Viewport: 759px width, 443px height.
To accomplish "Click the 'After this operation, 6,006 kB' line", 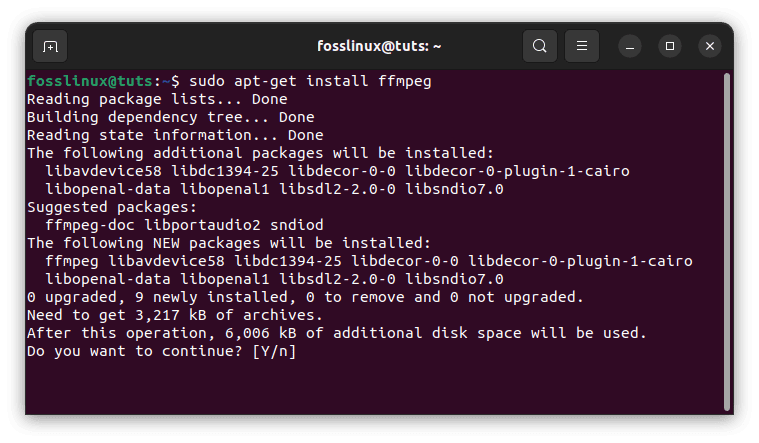I will coord(337,333).
